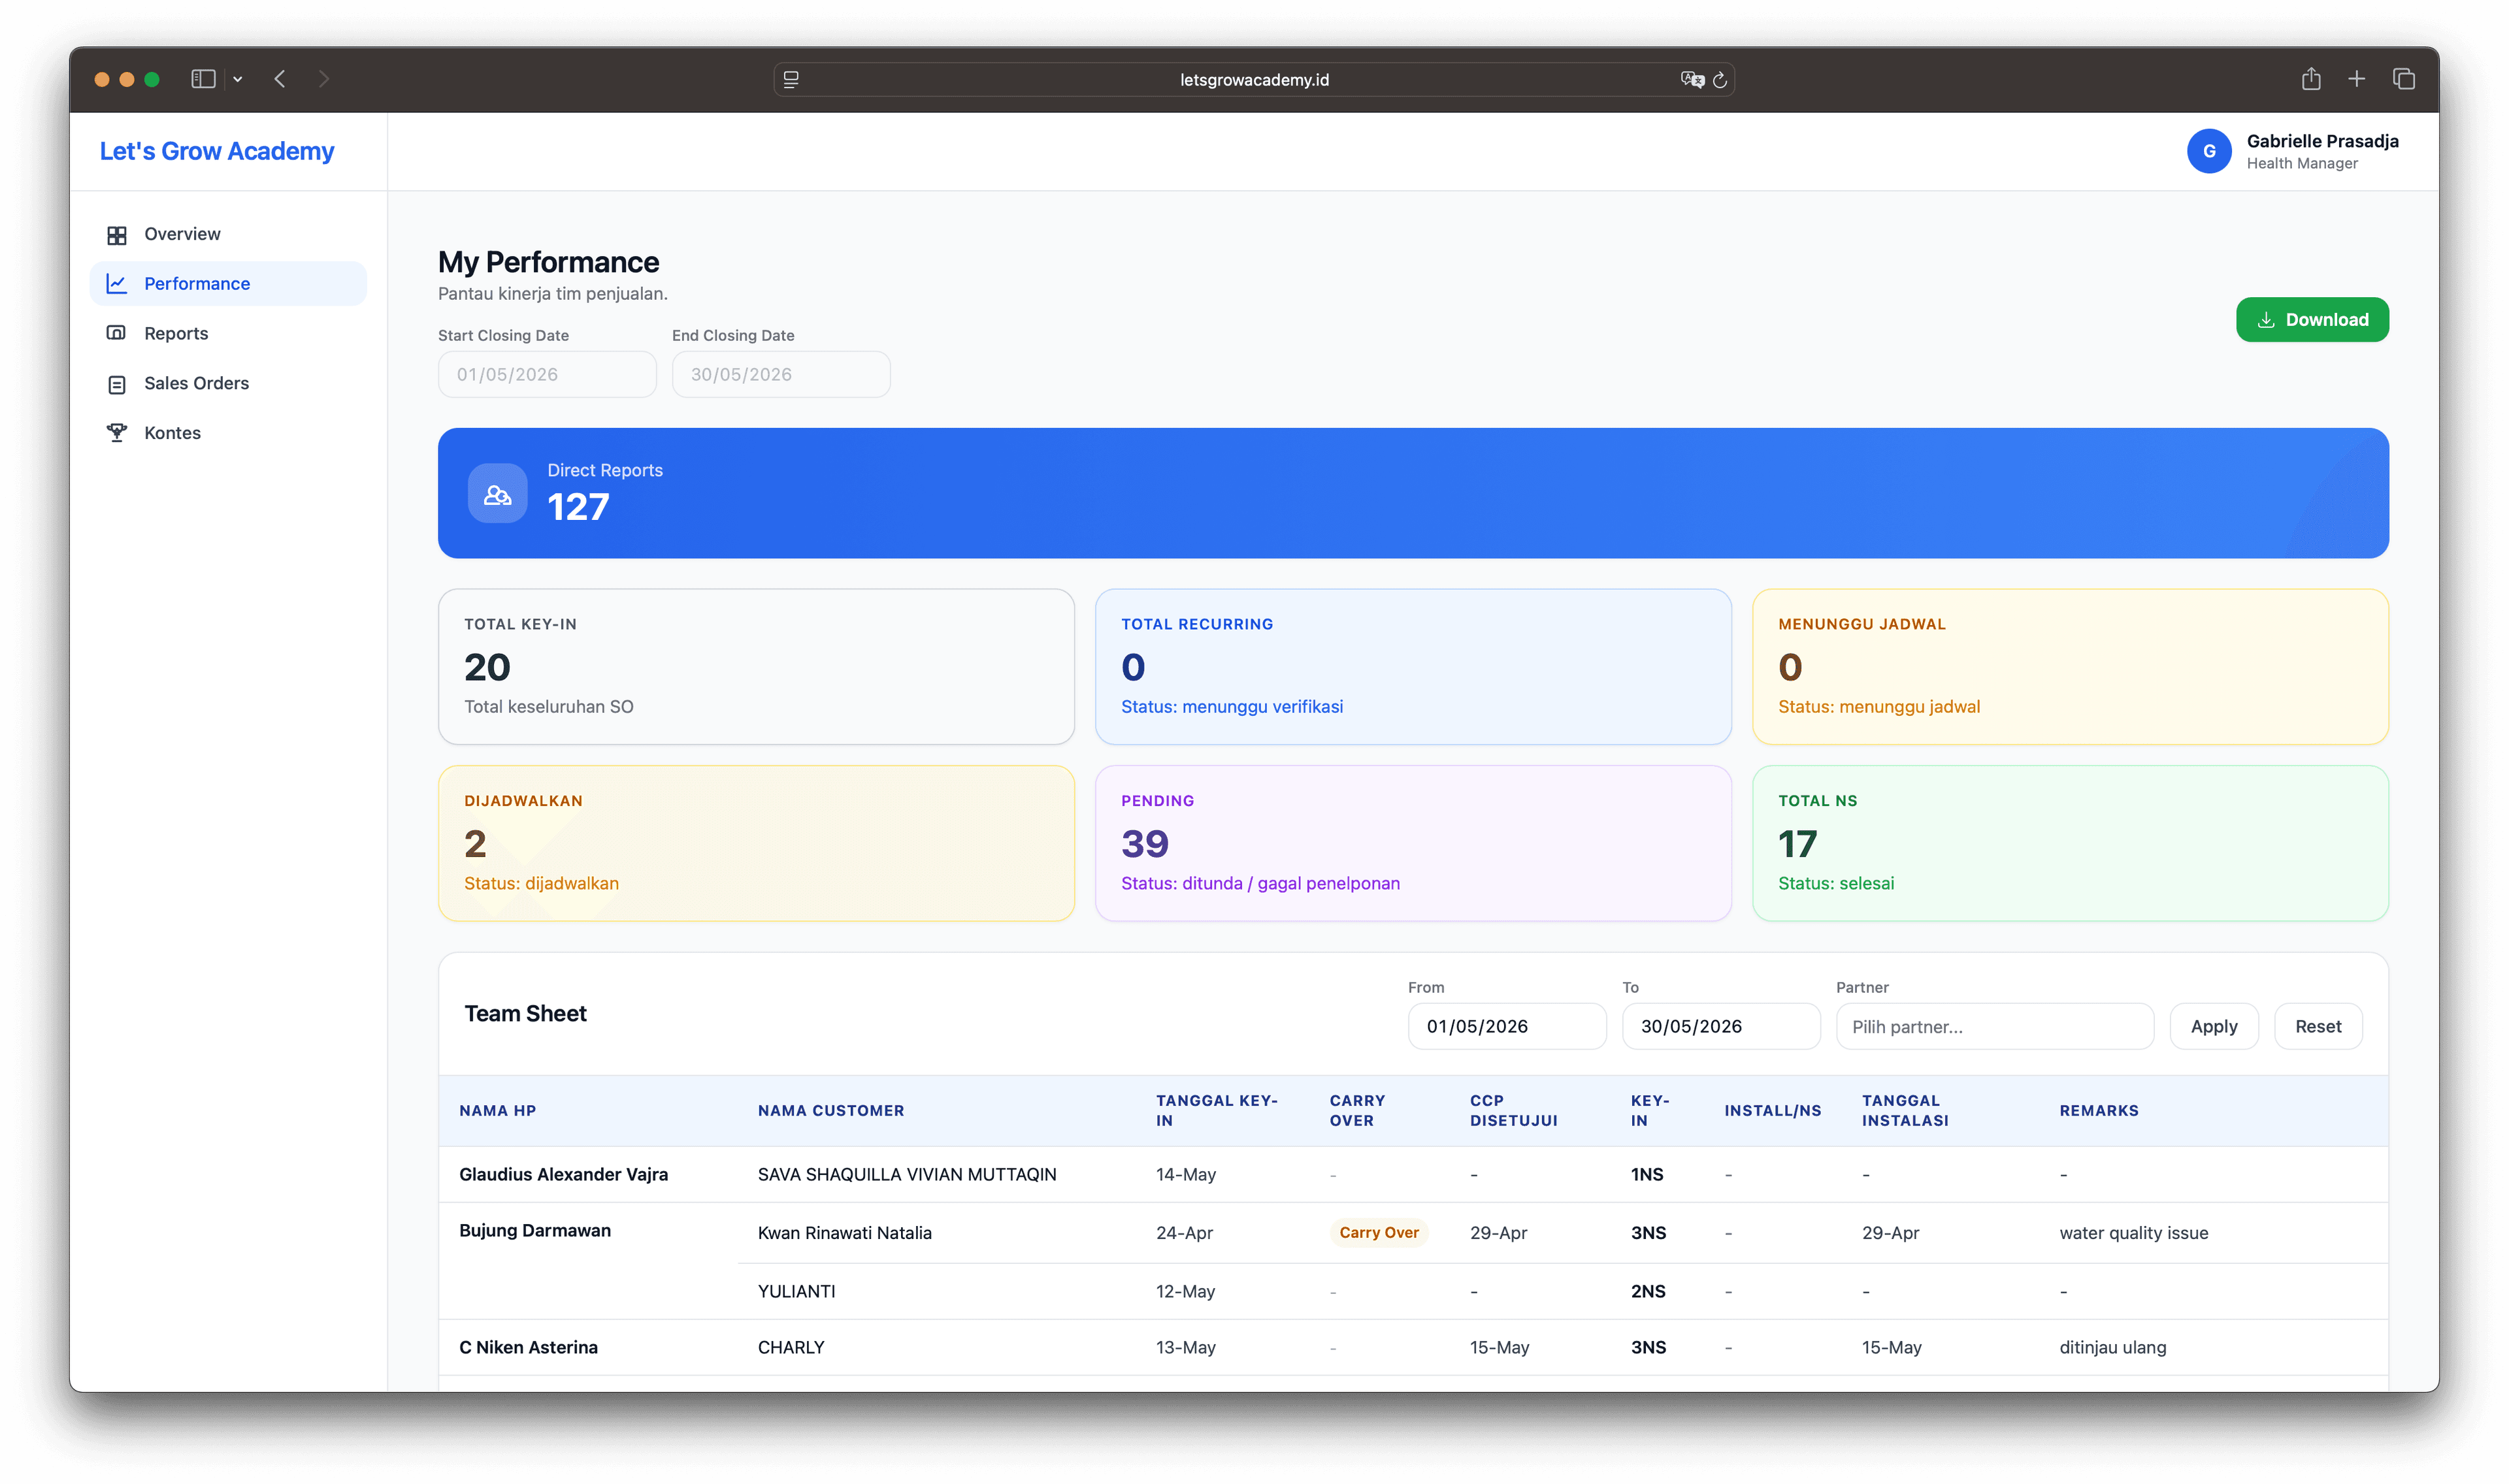Select Bujung Darmawan row name
The height and width of the screenshot is (1484, 2509).
tap(534, 1230)
